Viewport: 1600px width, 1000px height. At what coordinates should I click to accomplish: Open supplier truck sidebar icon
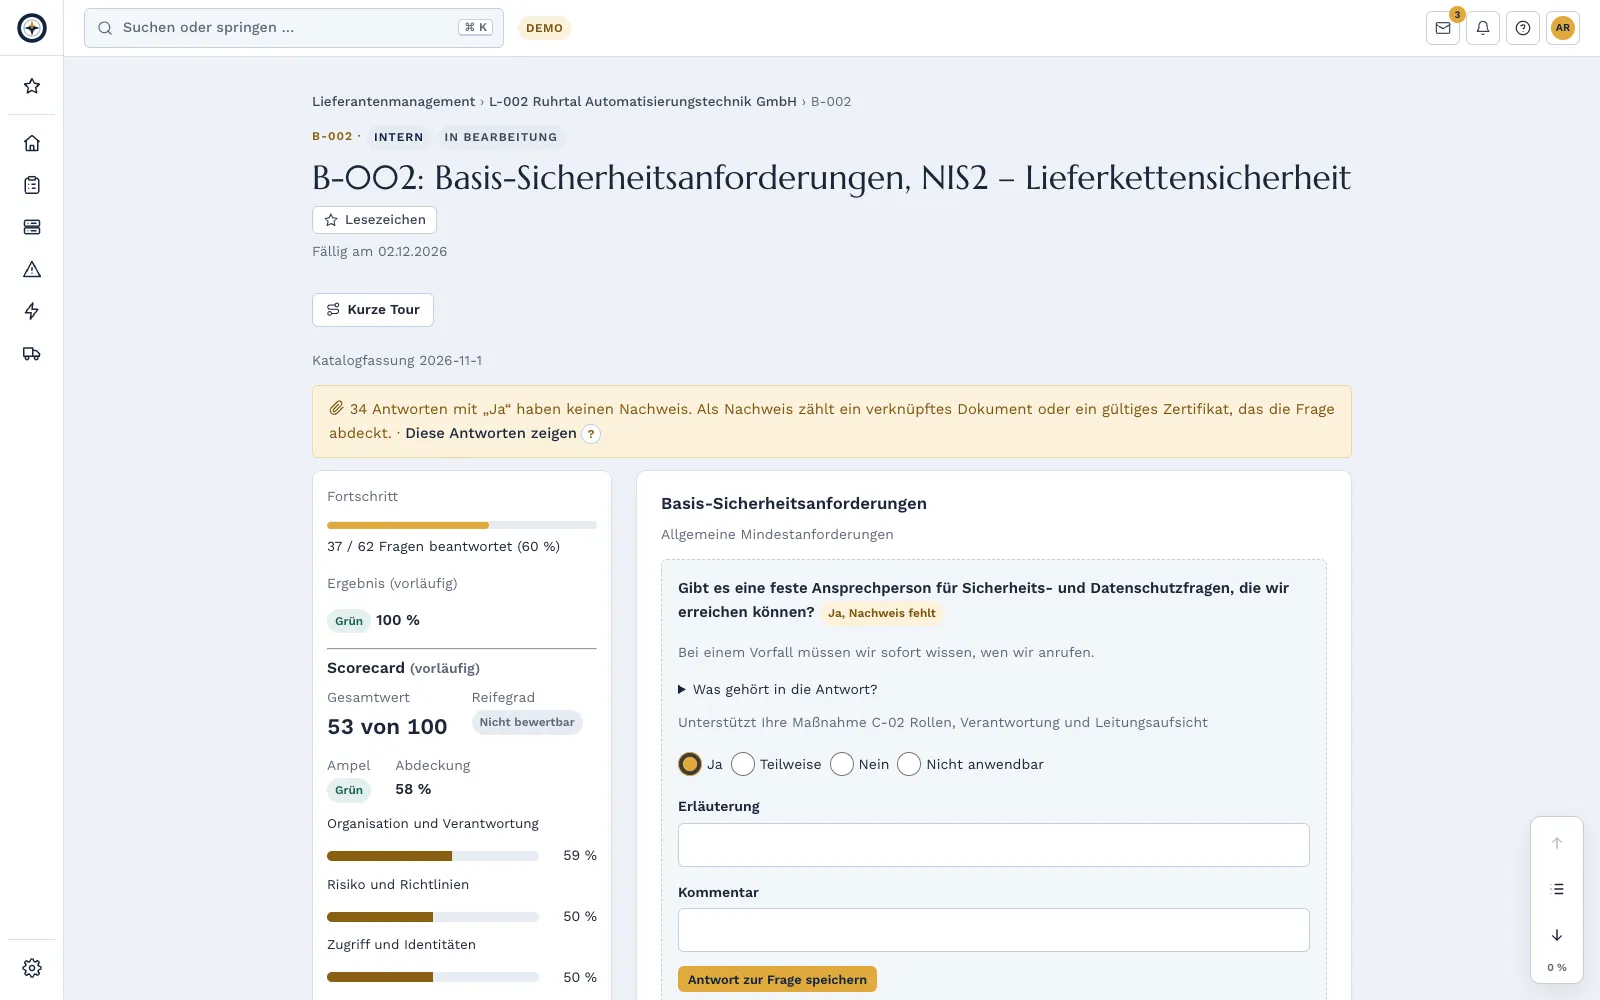[x=32, y=353]
